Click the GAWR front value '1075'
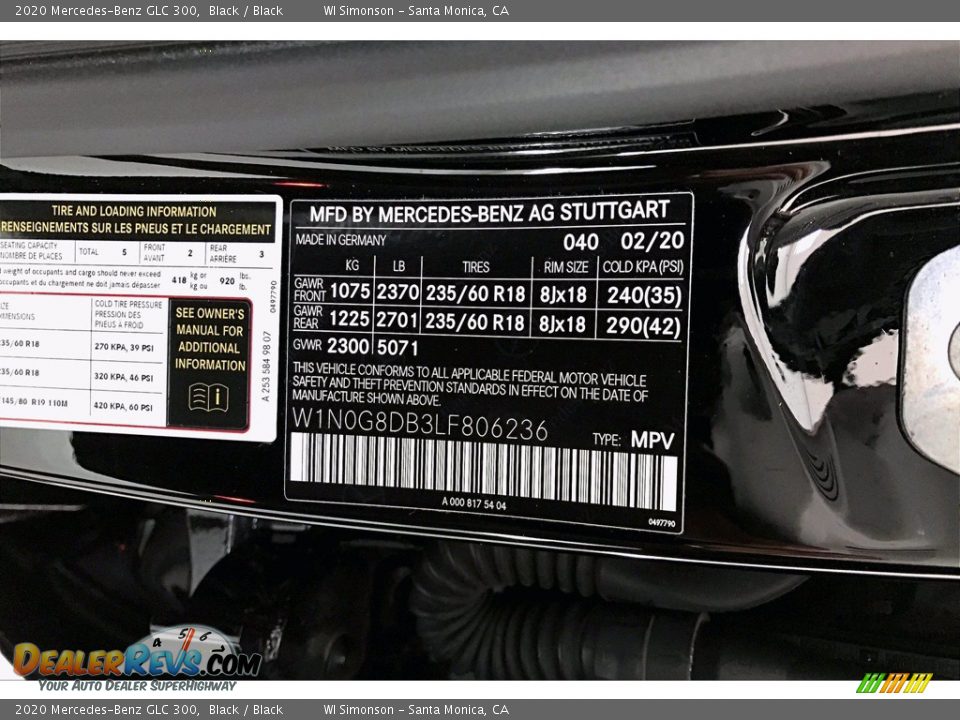 350,291
